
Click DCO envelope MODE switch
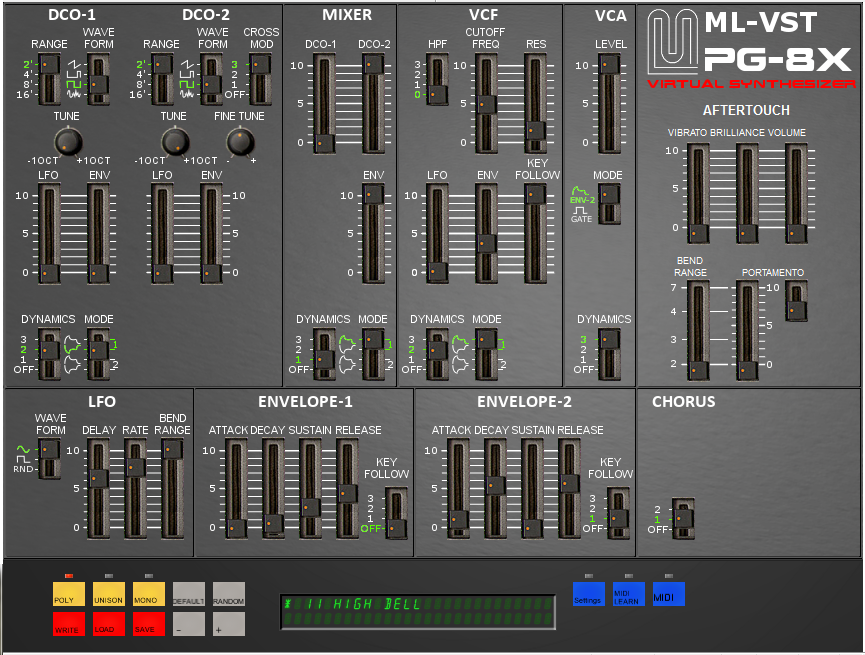(98, 354)
